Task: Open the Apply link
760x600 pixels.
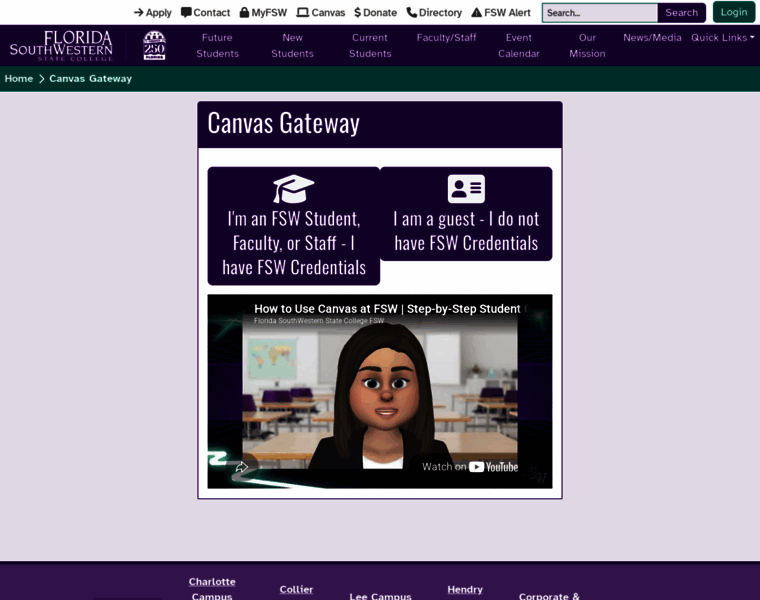Action: (153, 13)
